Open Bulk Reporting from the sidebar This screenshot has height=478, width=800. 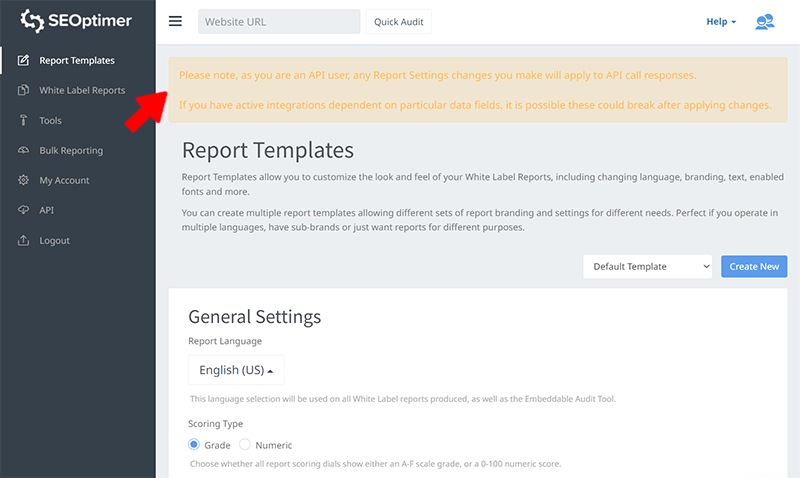[71, 150]
